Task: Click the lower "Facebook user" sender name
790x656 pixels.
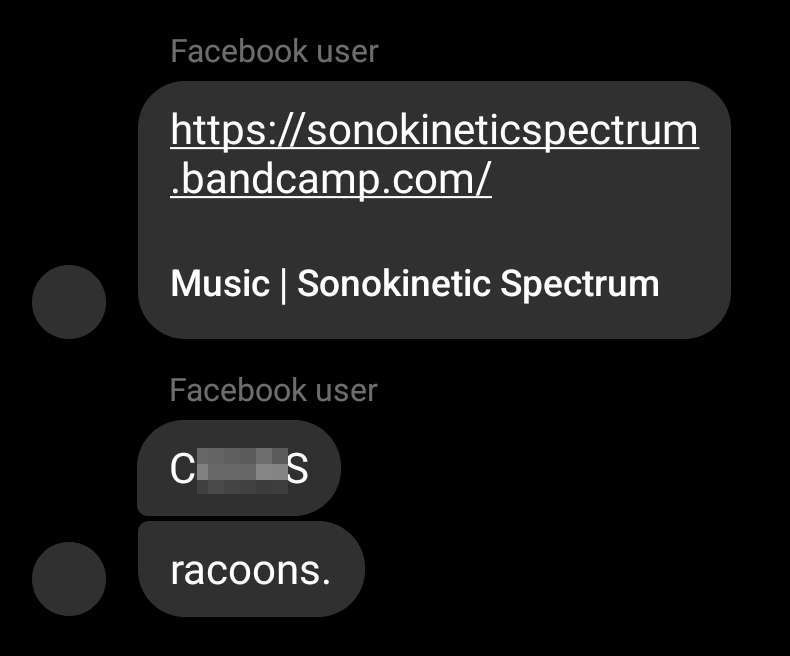Action: [274, 390]
